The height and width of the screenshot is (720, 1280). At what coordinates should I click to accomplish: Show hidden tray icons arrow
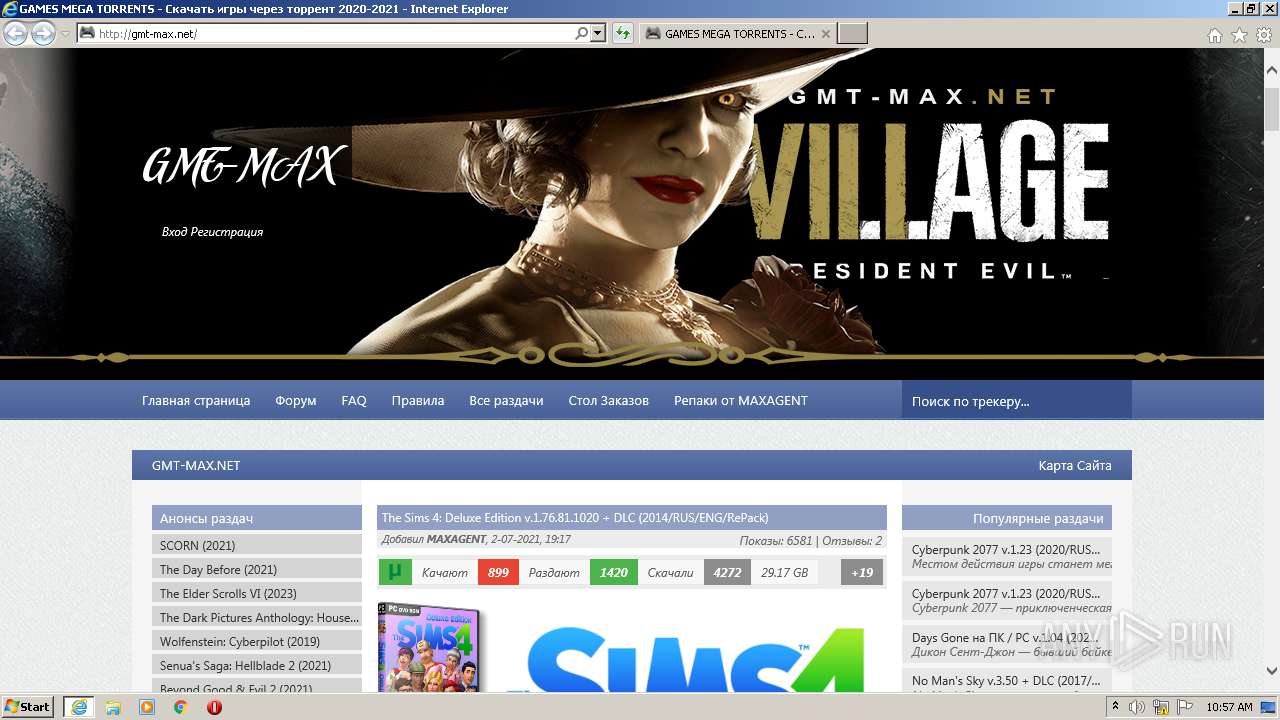(x=1116, y=706)
